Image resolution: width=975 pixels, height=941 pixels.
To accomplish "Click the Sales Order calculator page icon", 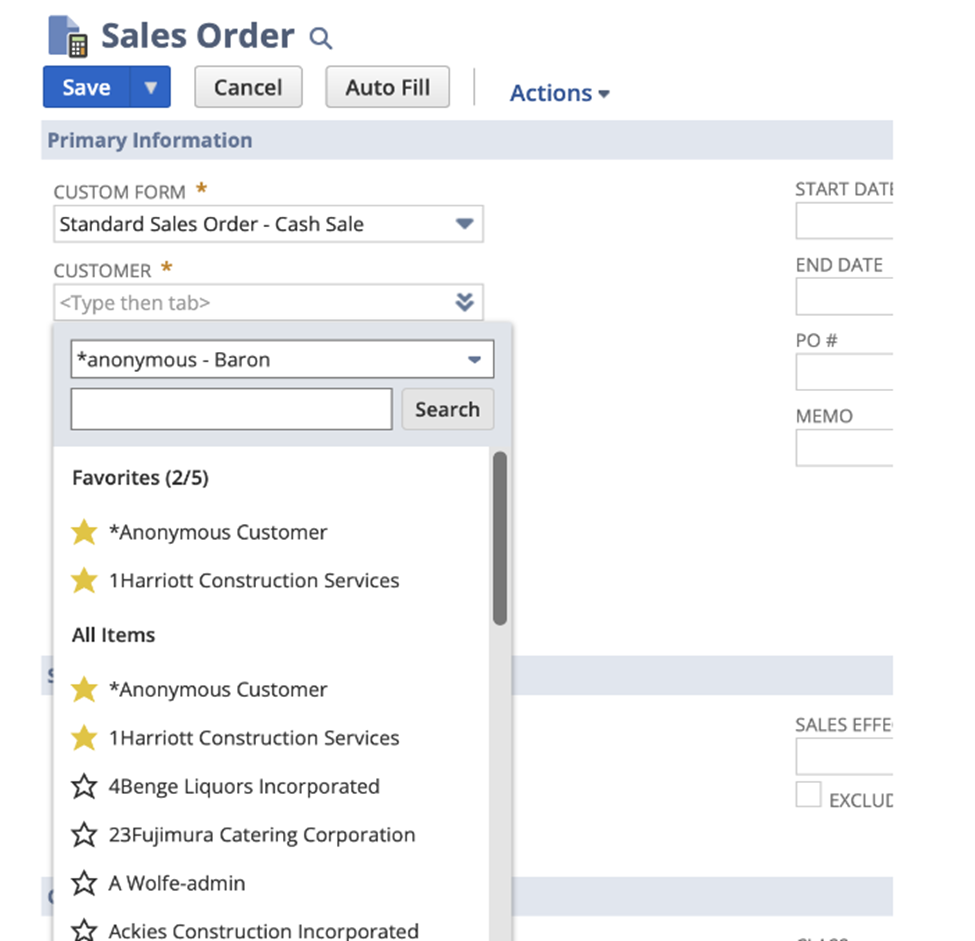I will coord(69,36).
